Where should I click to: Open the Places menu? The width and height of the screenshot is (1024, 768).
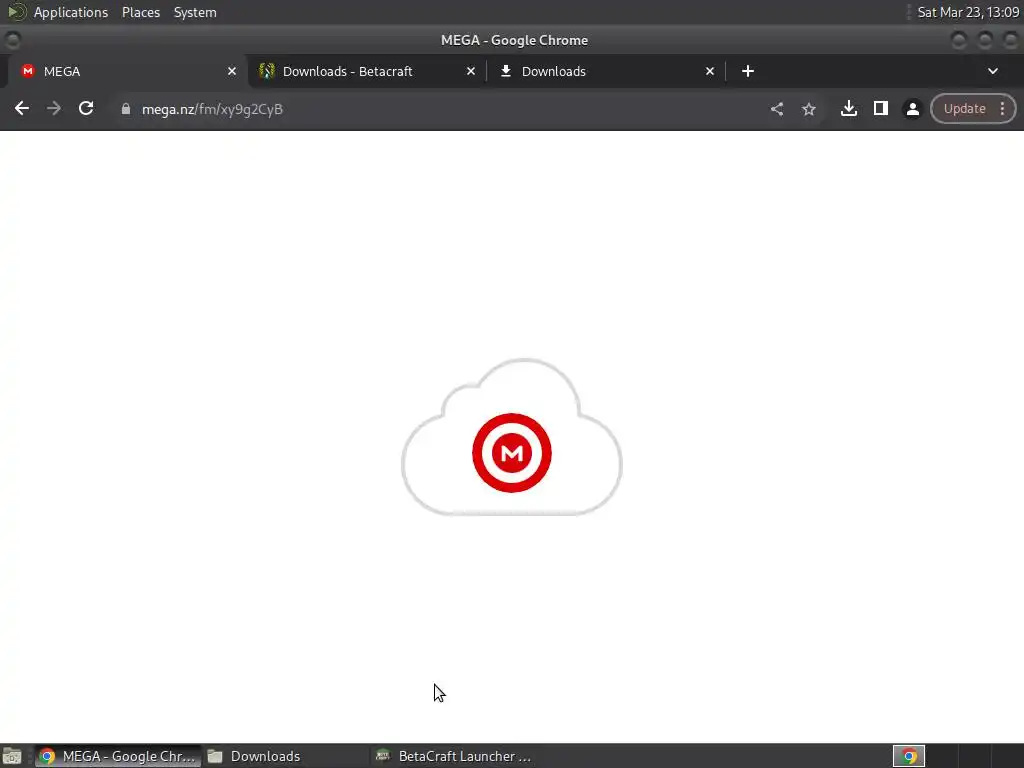[140, 12]
